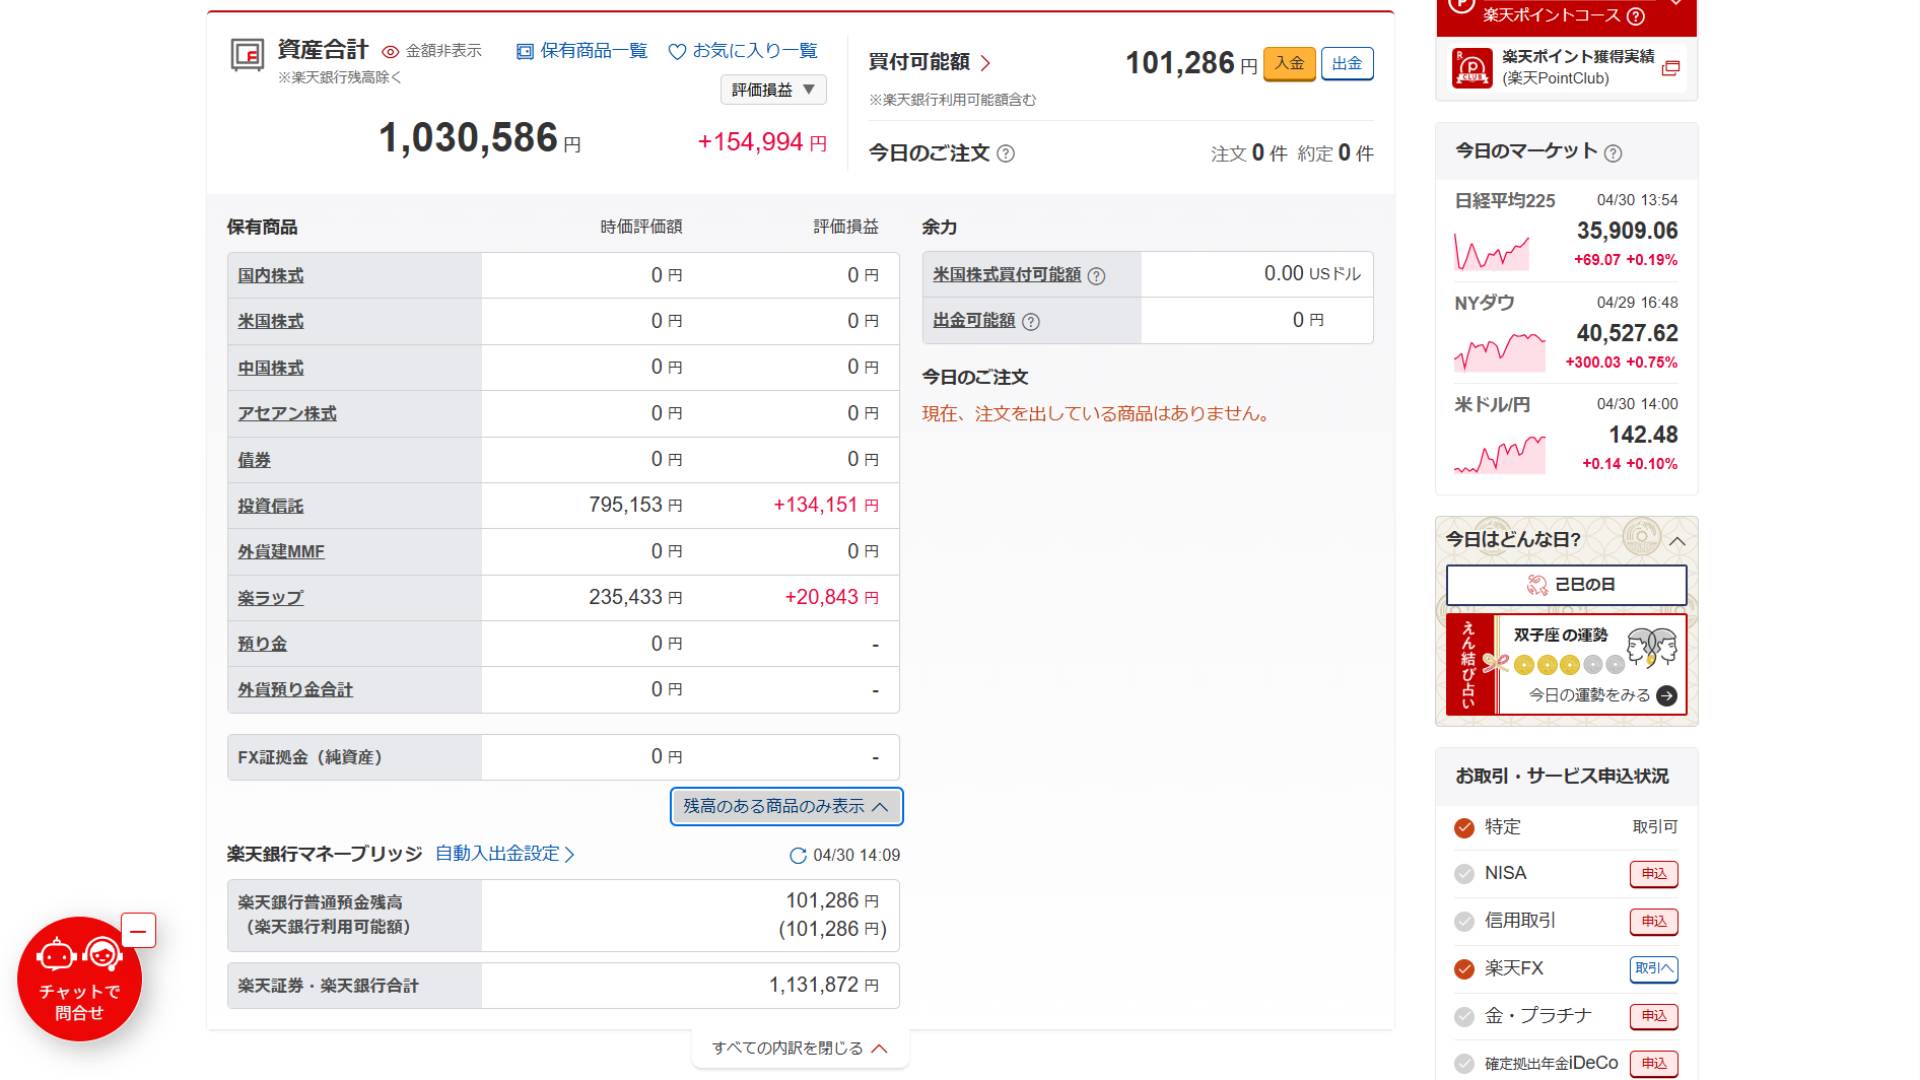Open 債券 holdings link

[x=254, y=460]
